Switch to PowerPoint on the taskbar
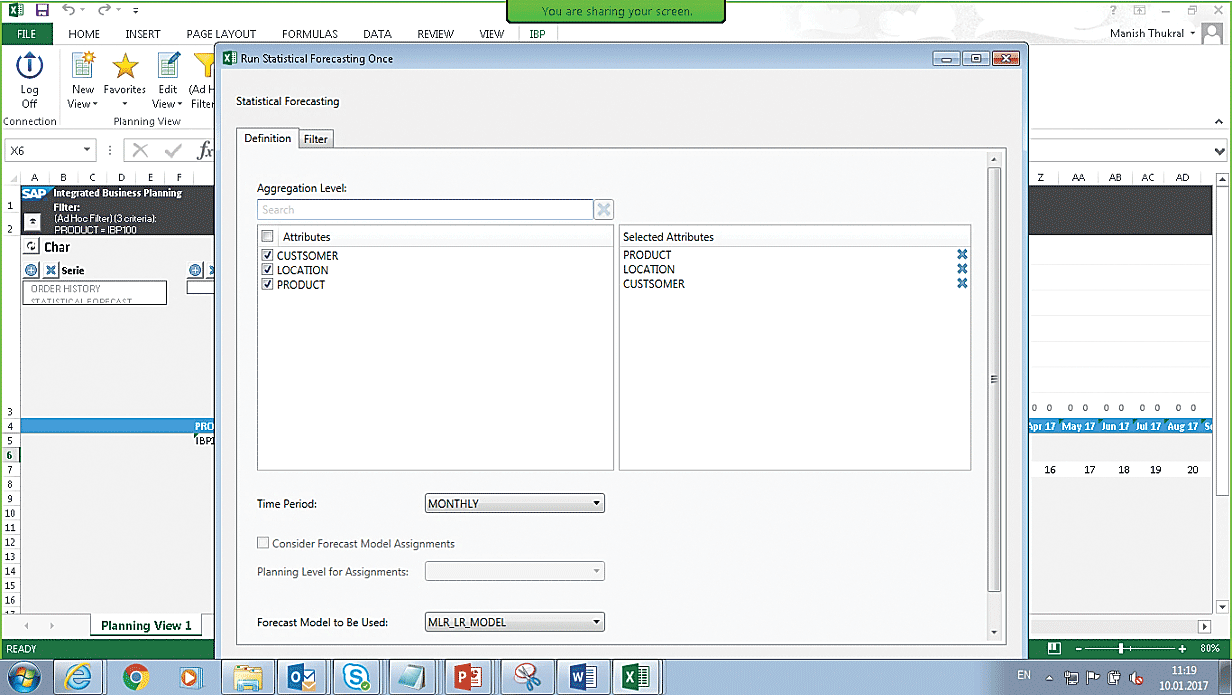Screen dimensions: 1232x695 [x=469, y=677]
